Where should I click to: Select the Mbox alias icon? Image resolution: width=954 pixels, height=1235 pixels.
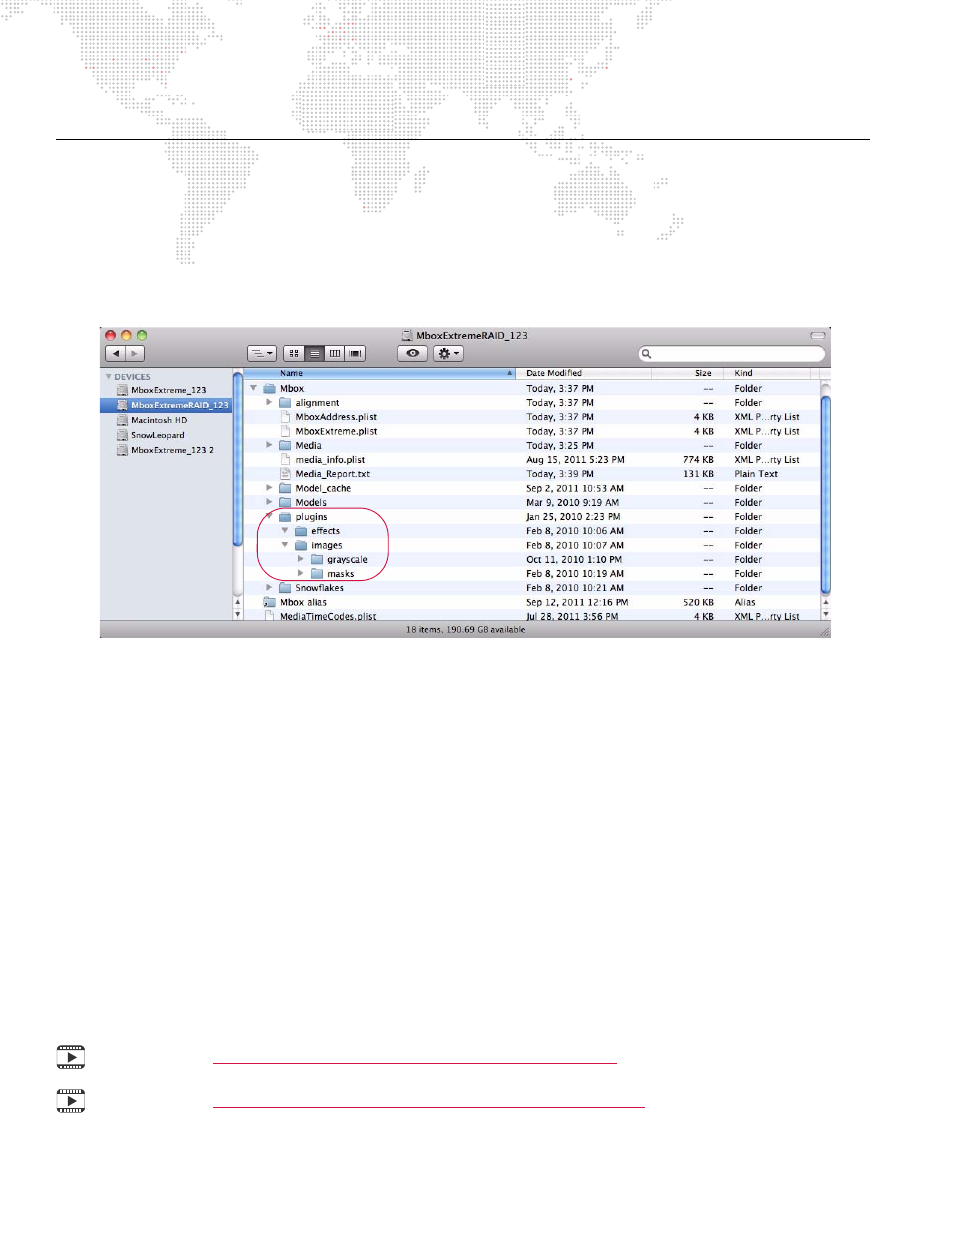point(269,602)
